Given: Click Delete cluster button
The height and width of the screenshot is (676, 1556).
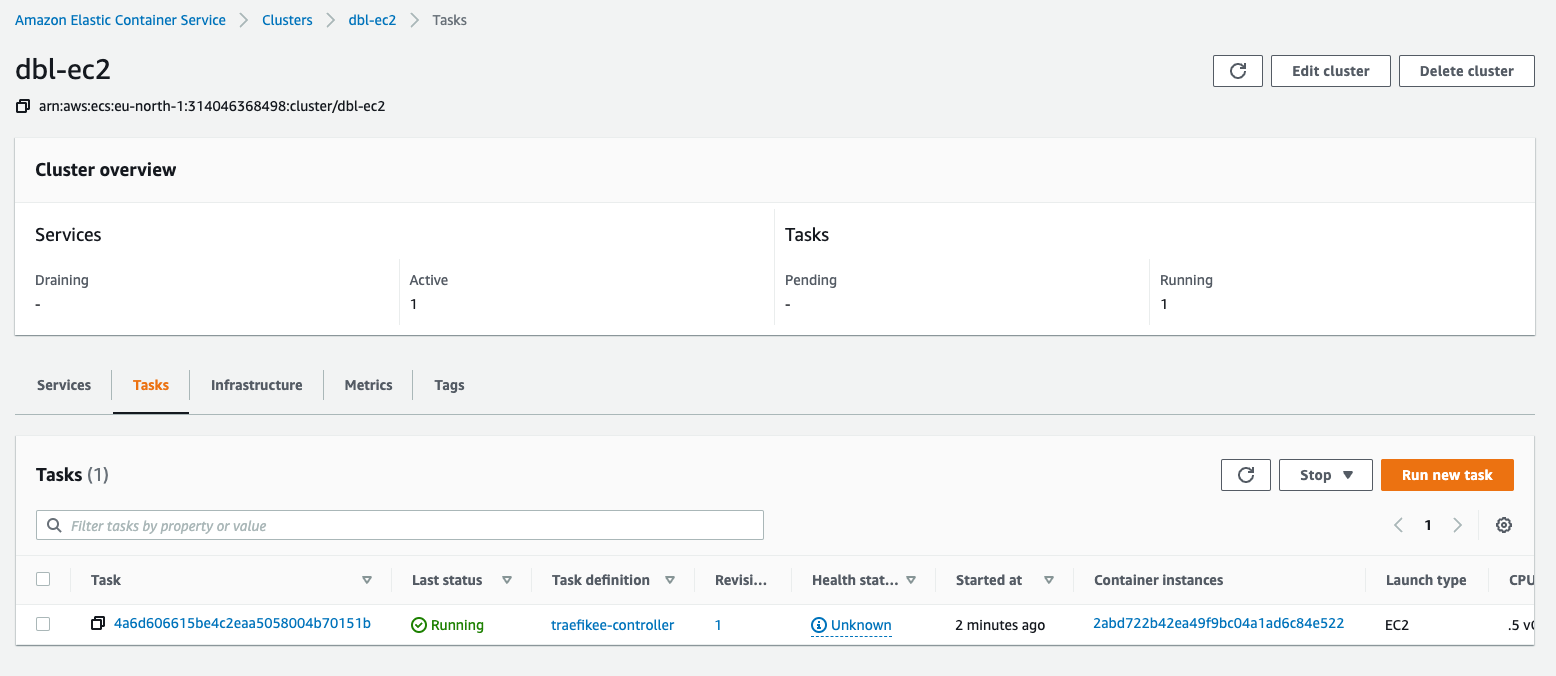Looking at the screenshot, I should [x=1467, y=71].
